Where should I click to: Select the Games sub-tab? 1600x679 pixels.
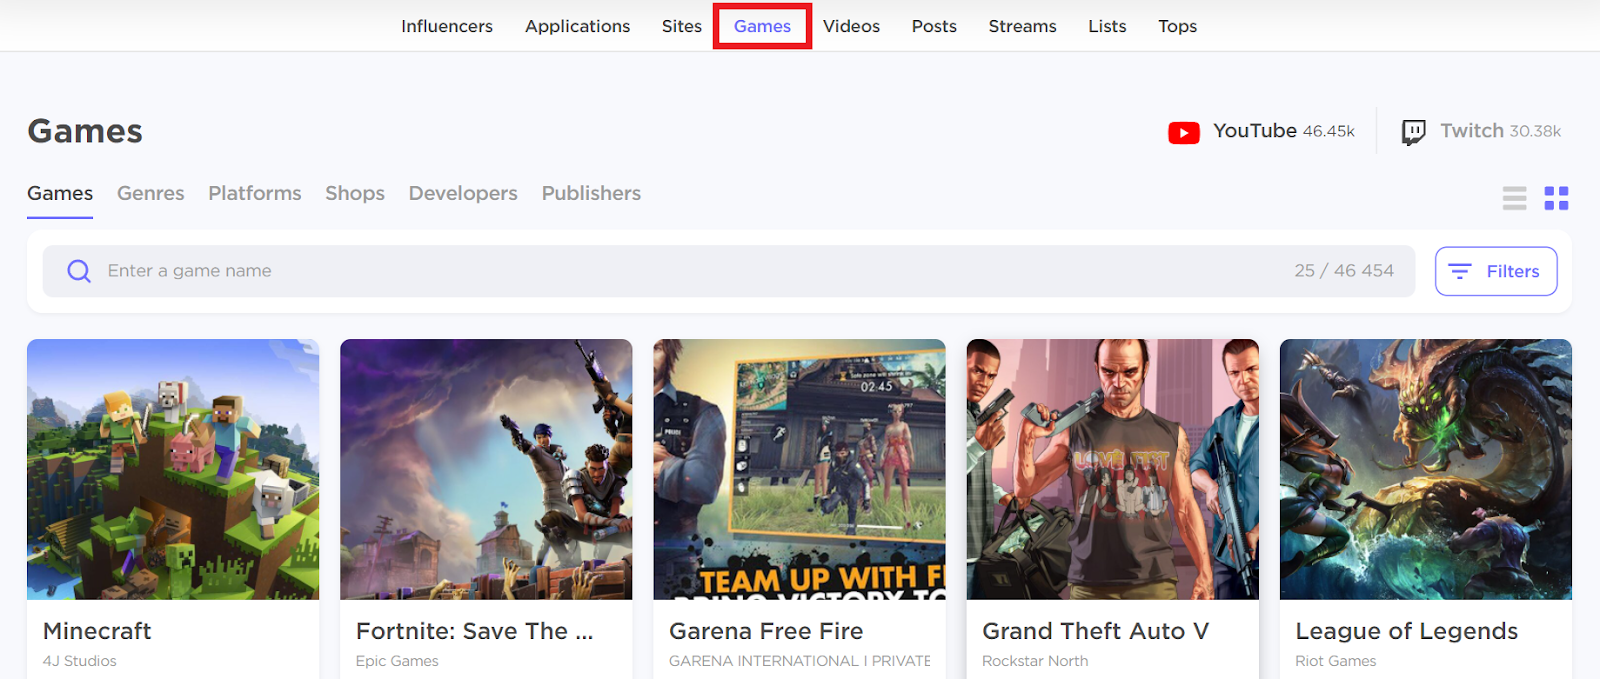click(x=60, y=193)
